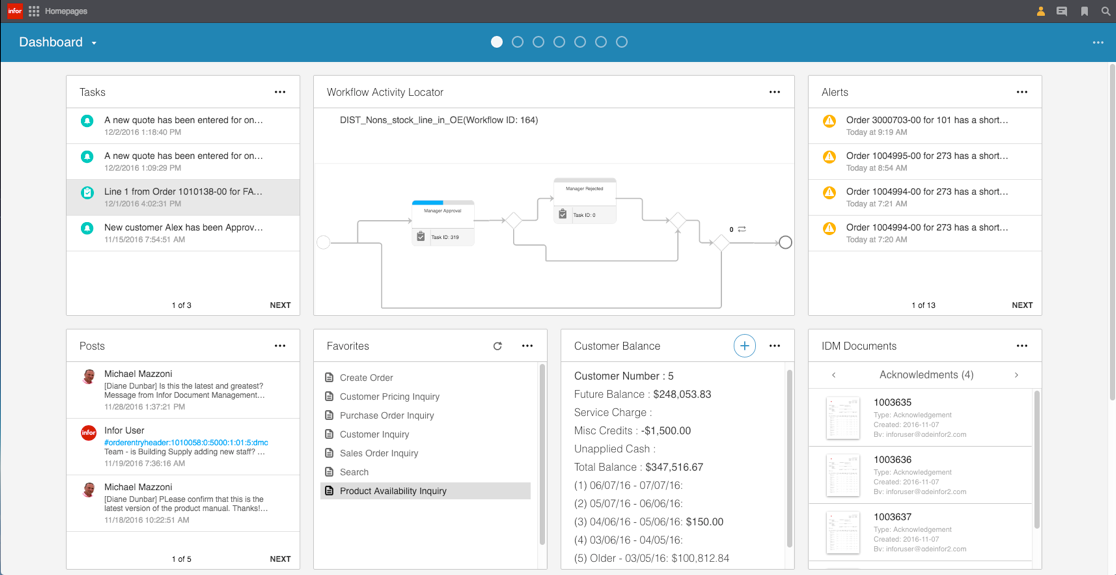Screen dimensions: 1116x575
Task: Click the plus icon in Customer Balance
Action: point(744,346)
